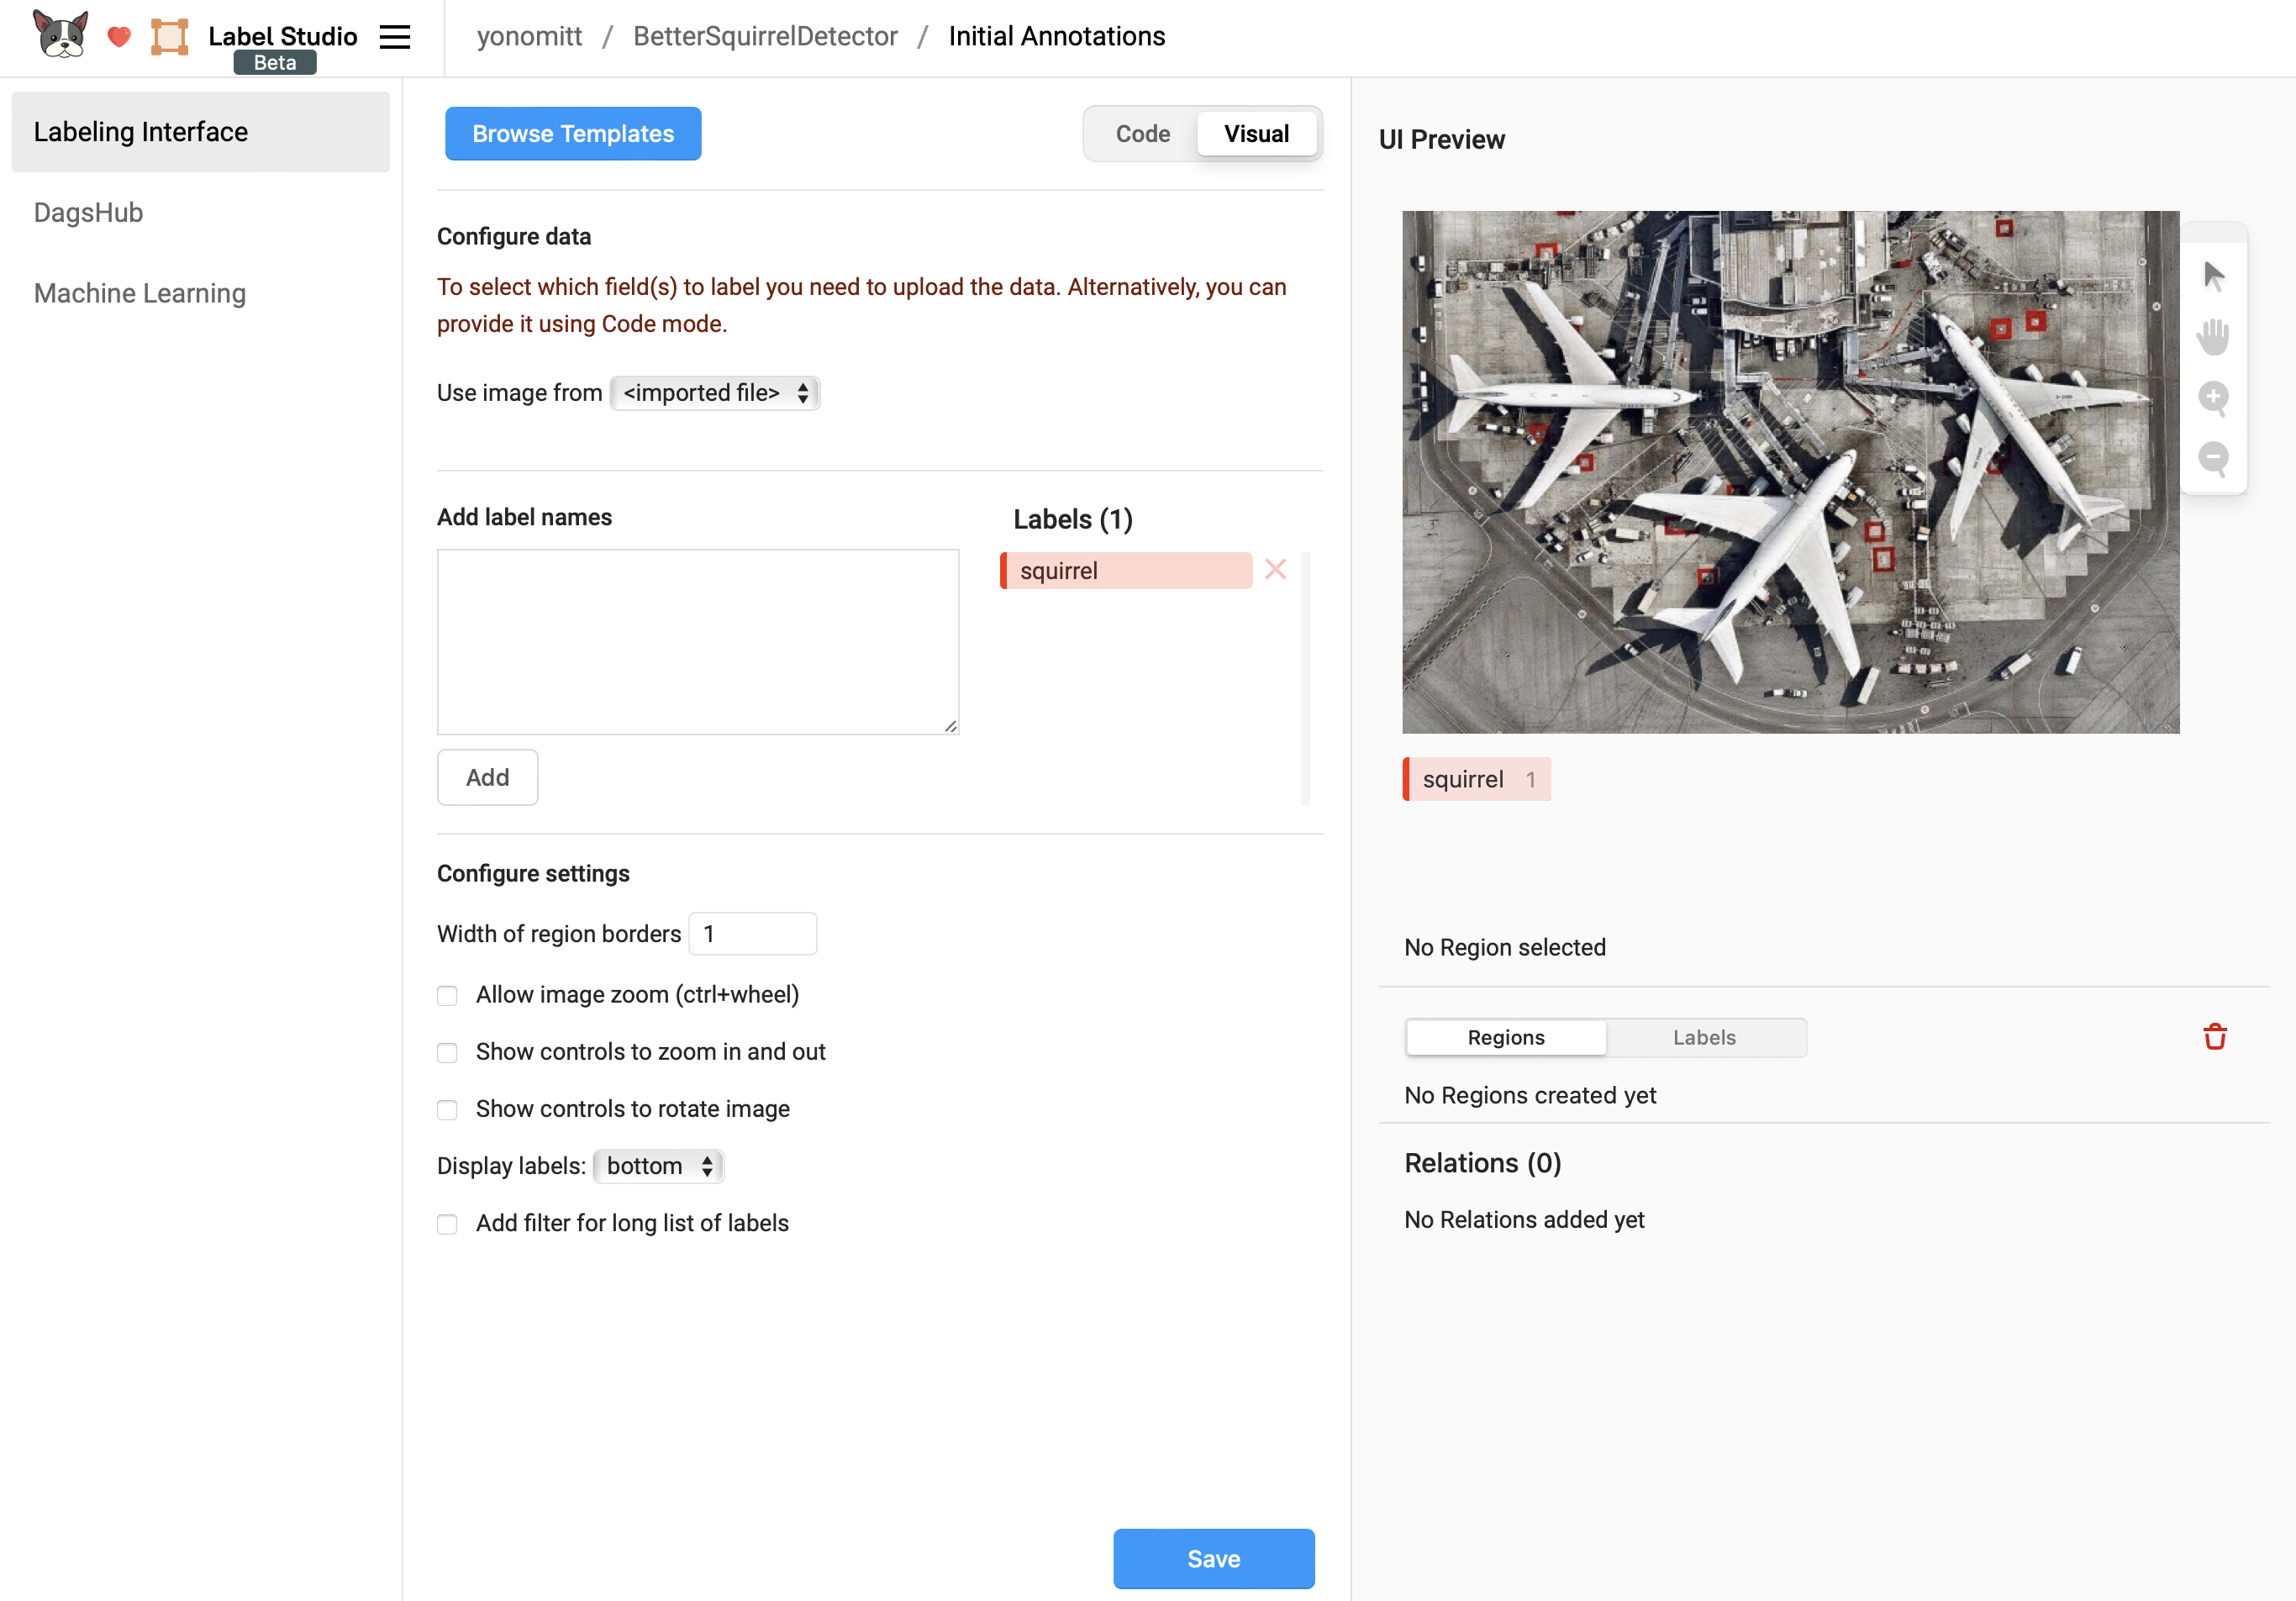Remove the squirrel label with X
Image resolution: width=2296 pixels, height=1601 pixels.
[x=1275, y=570]
